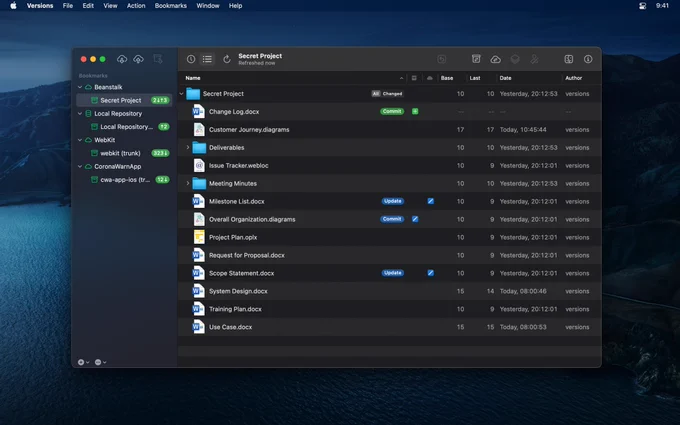Switch to the timeline history view clock icon

click(191, 59)
